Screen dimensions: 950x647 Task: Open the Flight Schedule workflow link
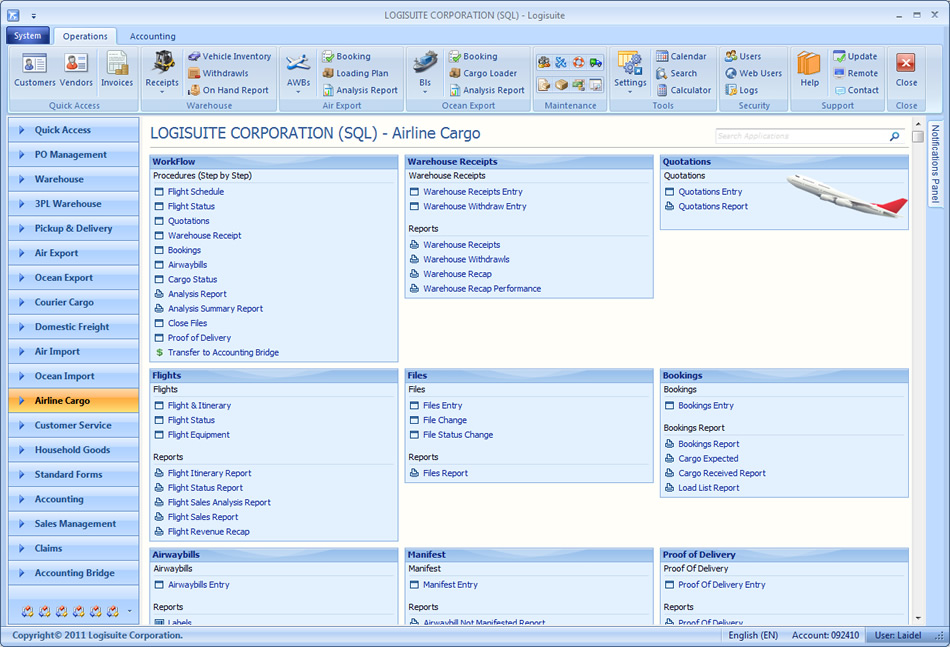[x=196, y=191]
